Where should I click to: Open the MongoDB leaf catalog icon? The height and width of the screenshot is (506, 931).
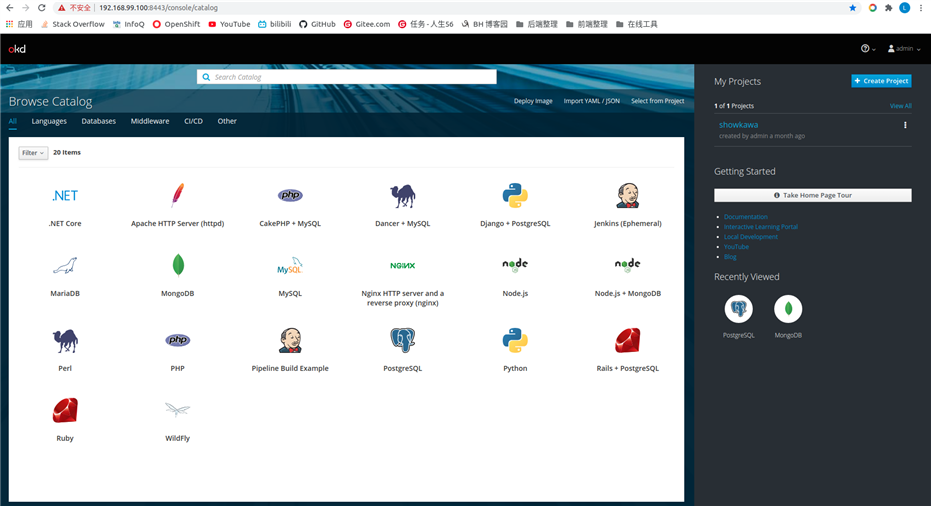tap(178, 265)
